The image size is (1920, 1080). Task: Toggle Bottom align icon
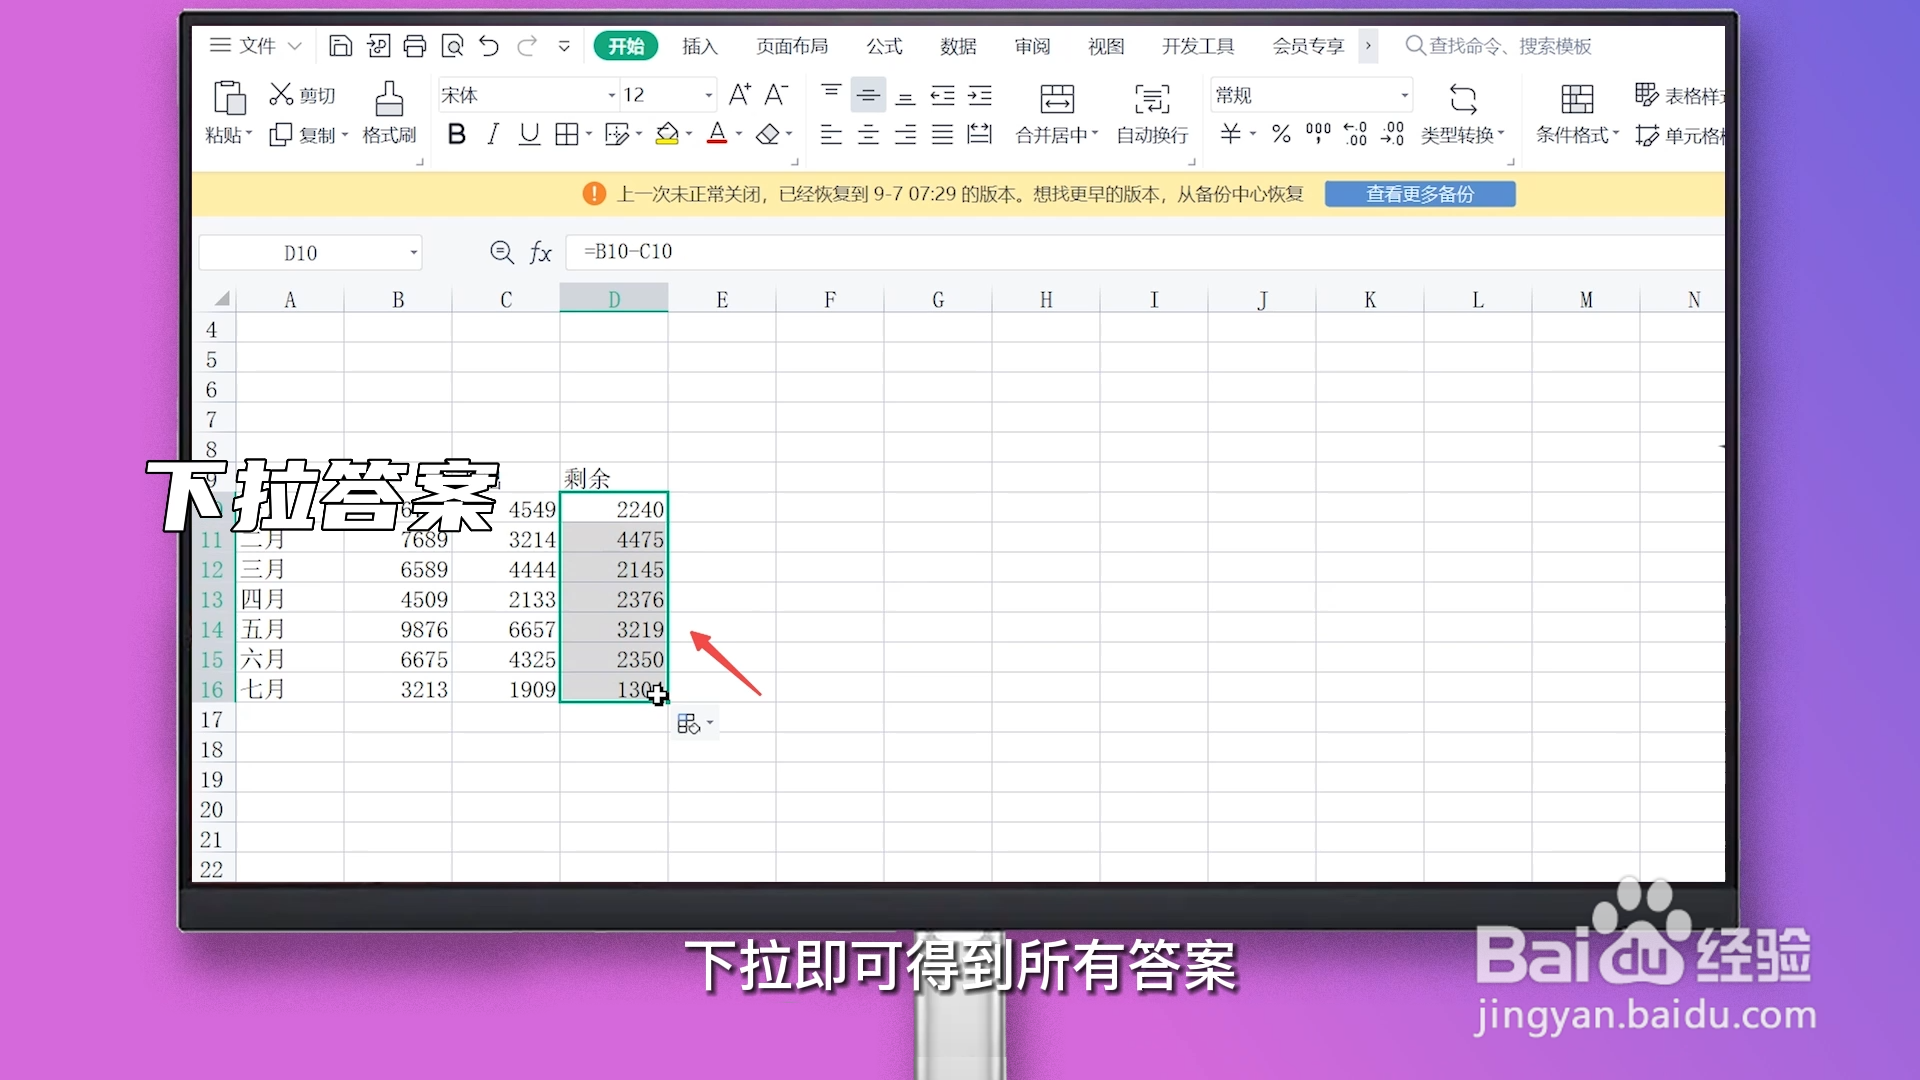(905, 96)
